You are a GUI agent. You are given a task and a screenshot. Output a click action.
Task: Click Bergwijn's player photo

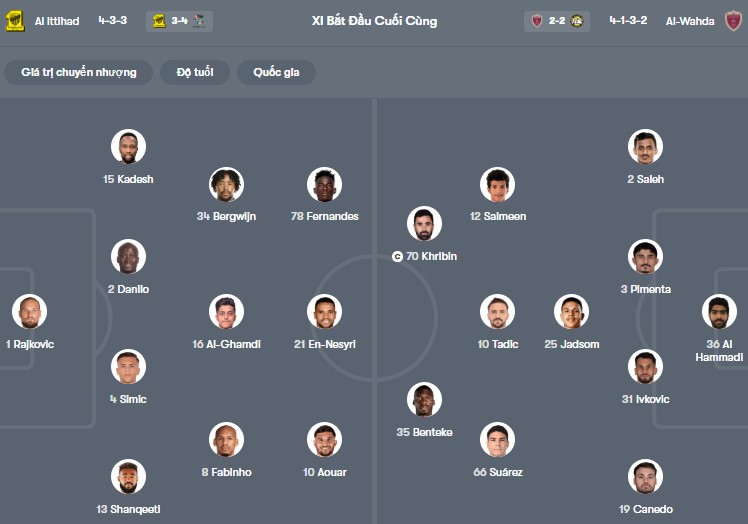[x=227, y=184]
